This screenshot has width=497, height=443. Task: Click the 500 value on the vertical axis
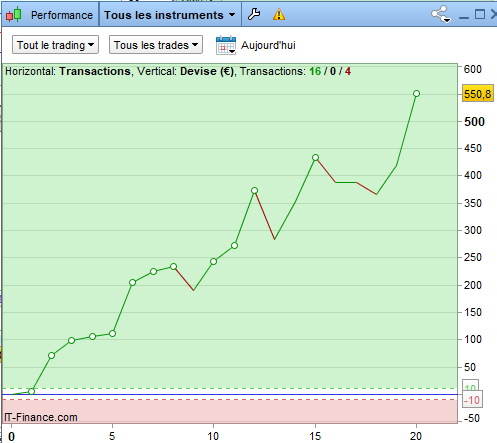pos(474,122)
